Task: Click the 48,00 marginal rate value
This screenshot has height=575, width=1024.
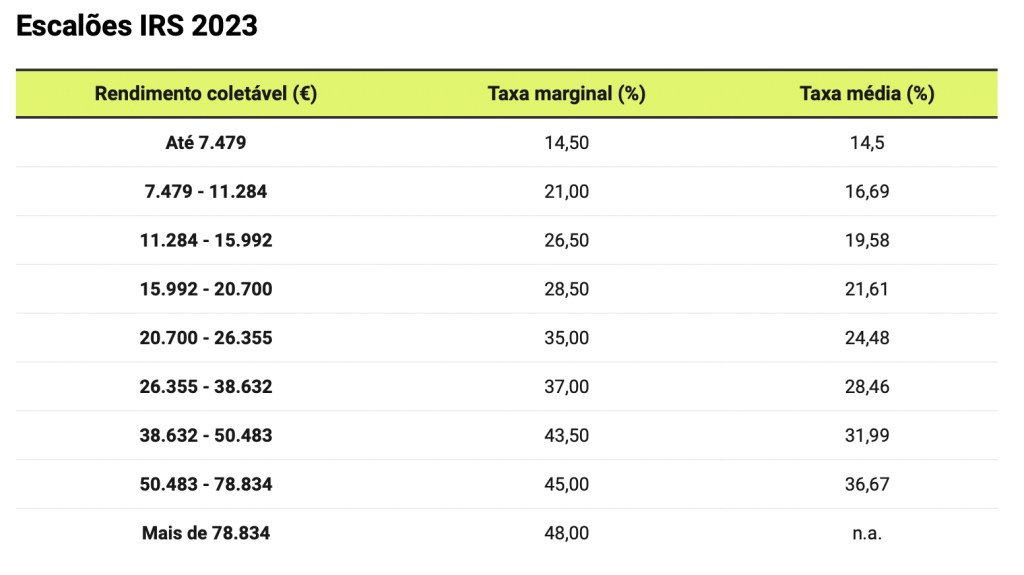Action: coord(566,534)
